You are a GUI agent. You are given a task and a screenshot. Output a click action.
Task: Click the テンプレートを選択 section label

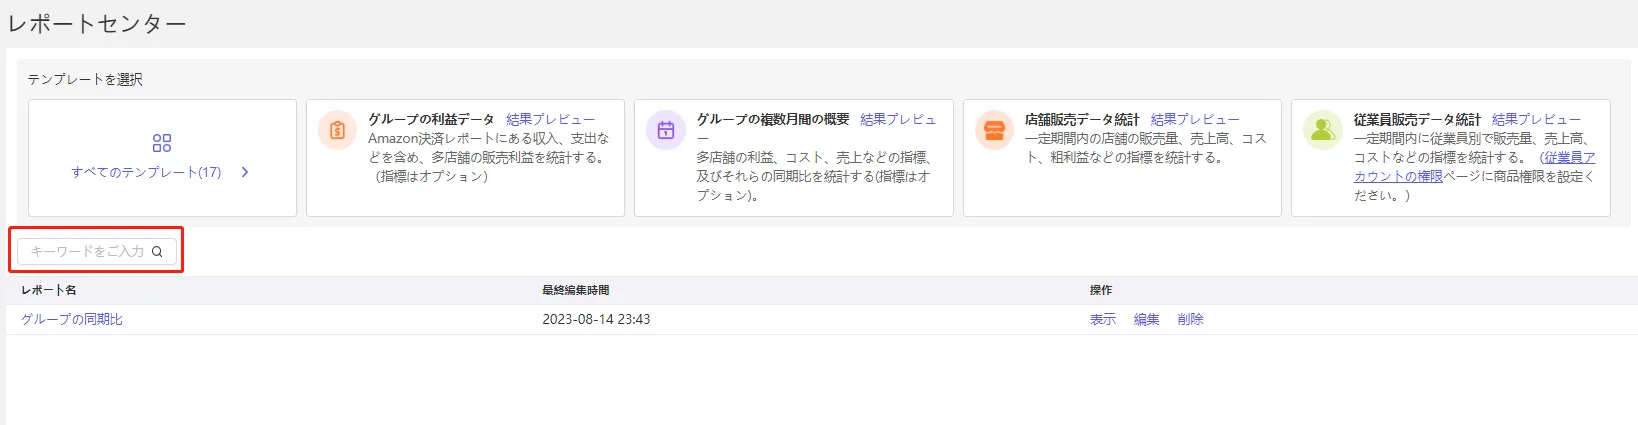(x=85, y=79)
